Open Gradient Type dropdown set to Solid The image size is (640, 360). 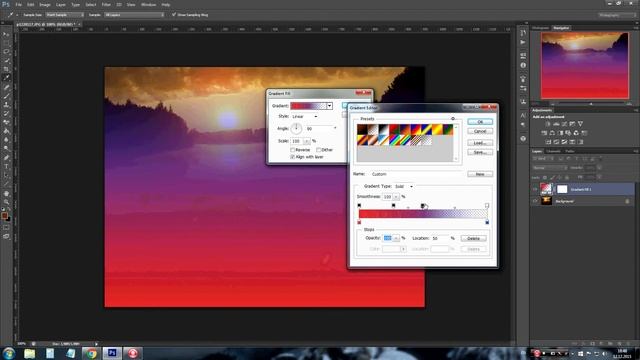click(404, 187)
